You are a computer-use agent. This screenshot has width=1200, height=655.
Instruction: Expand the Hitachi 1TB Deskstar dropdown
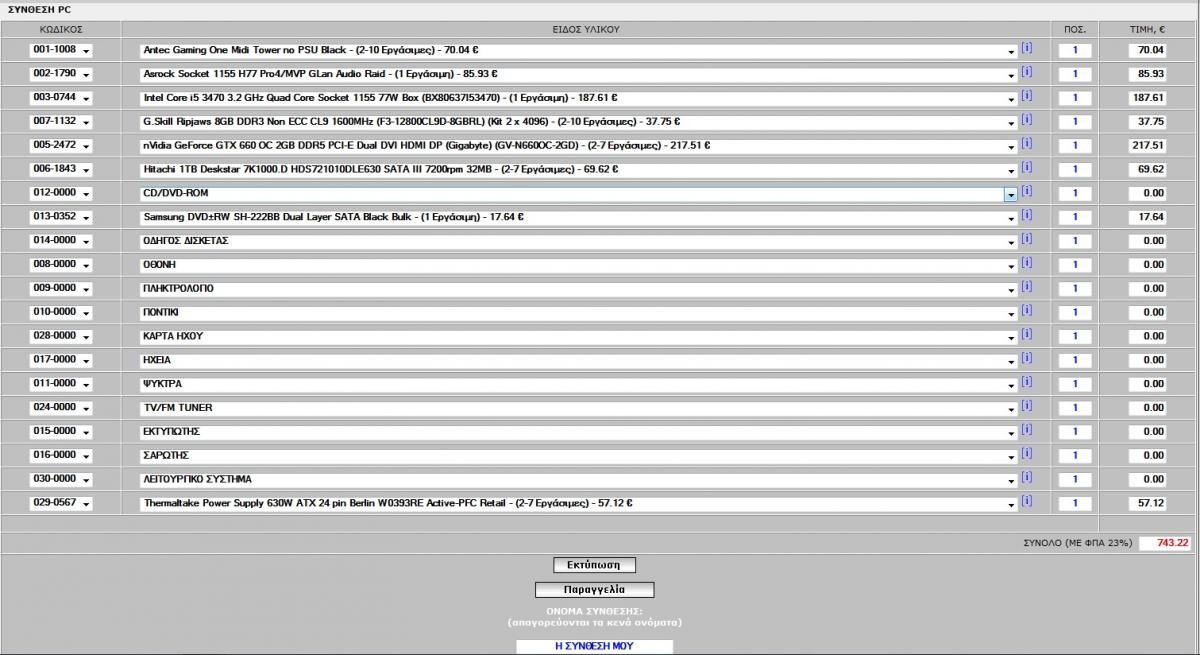pos(579,169)
